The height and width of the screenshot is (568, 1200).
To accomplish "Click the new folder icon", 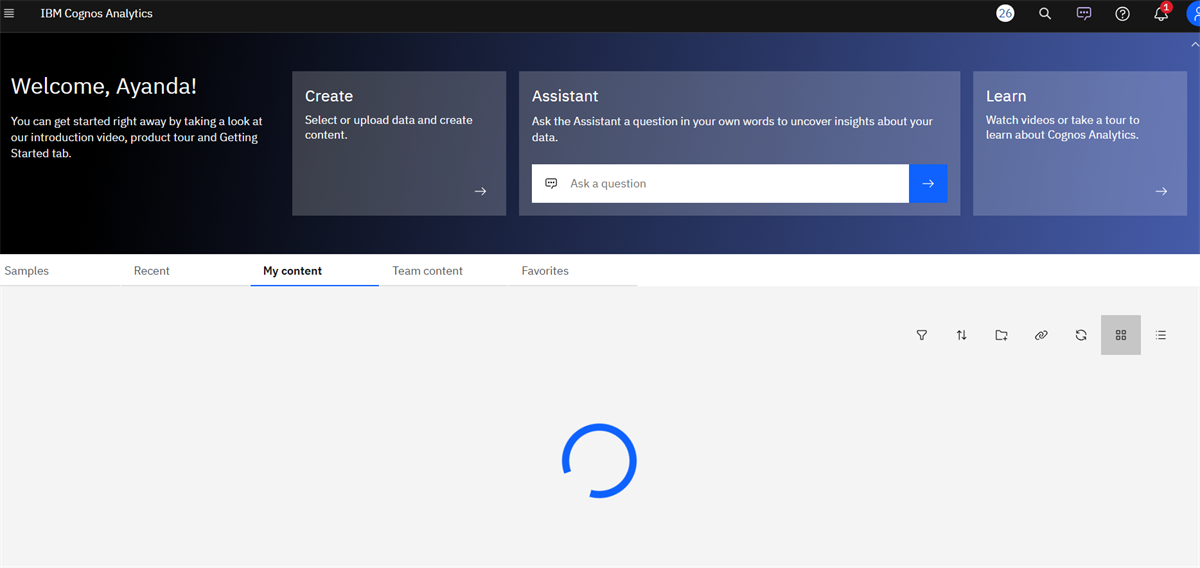I will click(x=1001, y=335).
